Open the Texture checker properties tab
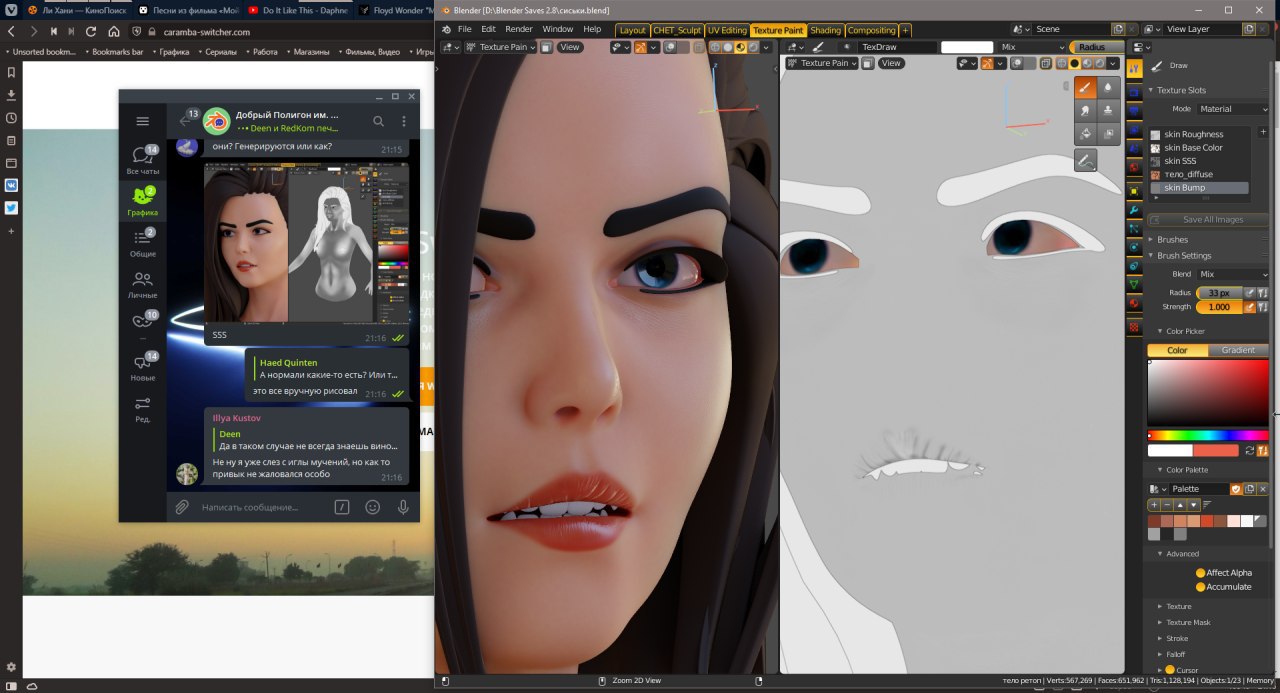 pyautogui.click(x=1134, y=327)
